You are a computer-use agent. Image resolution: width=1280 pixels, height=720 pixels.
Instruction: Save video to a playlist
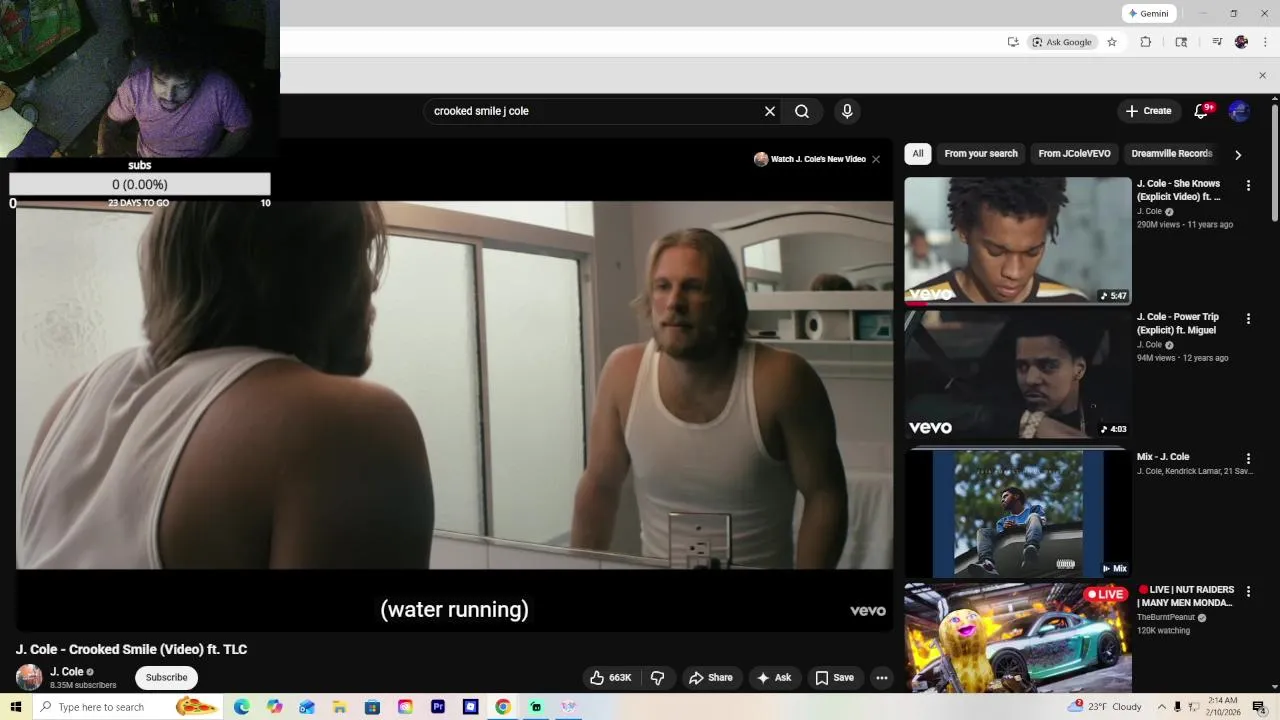(x=835, y=678)
